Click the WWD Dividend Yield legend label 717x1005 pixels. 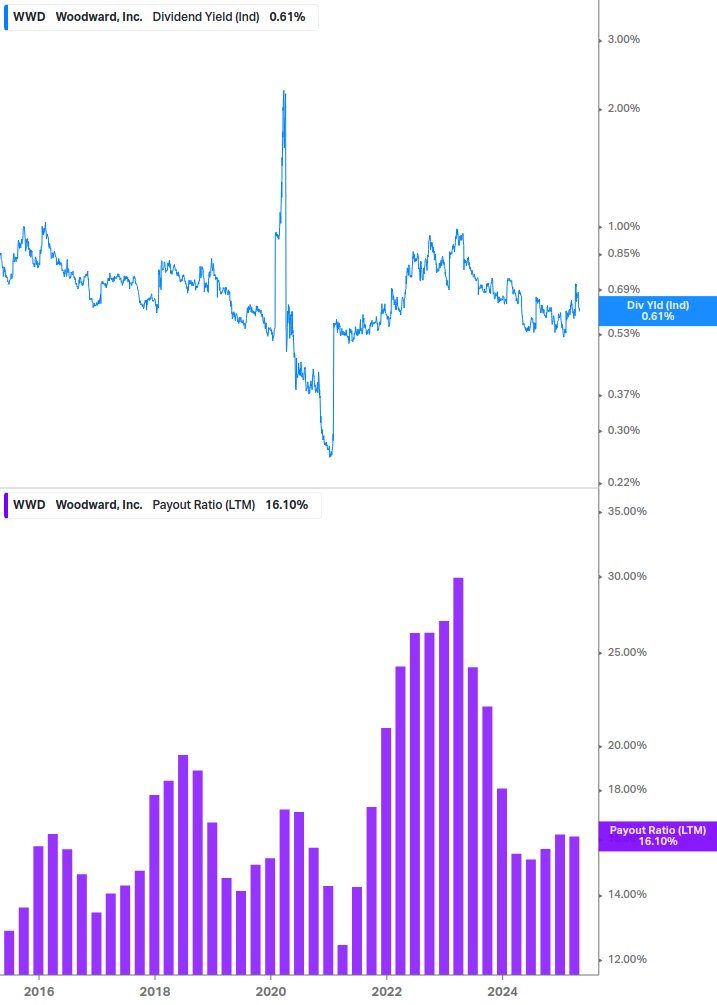click(160, 17)
